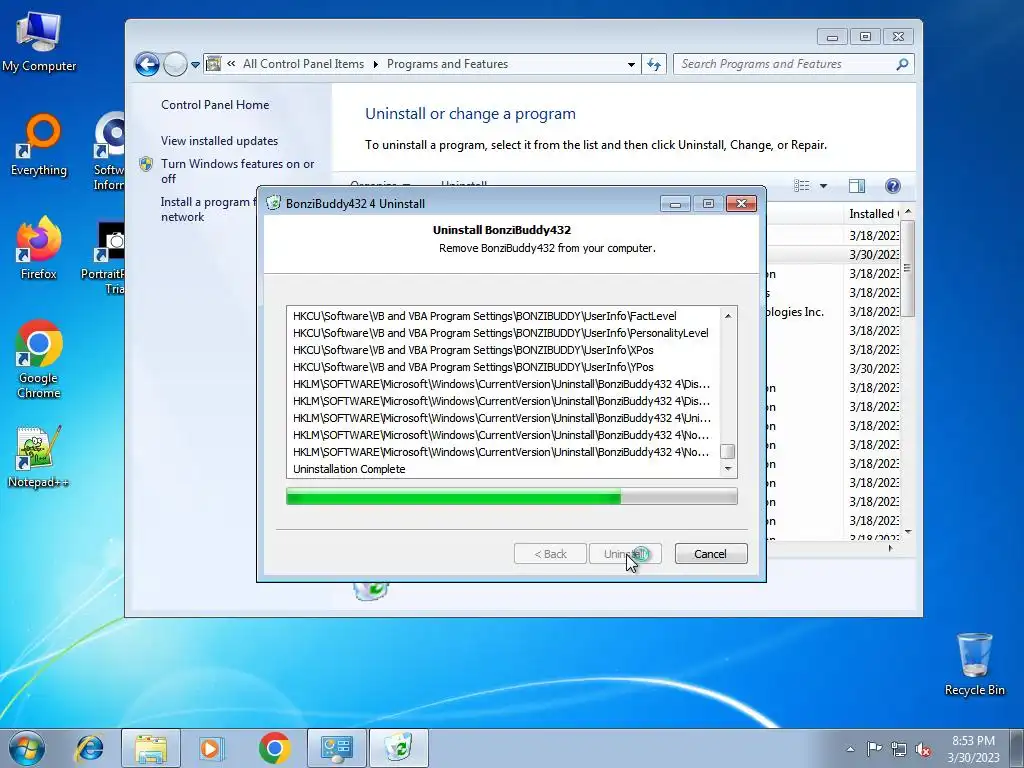The height and width of the screenshot is (768, 1024).
Task: Click the uninstall log scroll-down arrow
Action: pos(728,469)
